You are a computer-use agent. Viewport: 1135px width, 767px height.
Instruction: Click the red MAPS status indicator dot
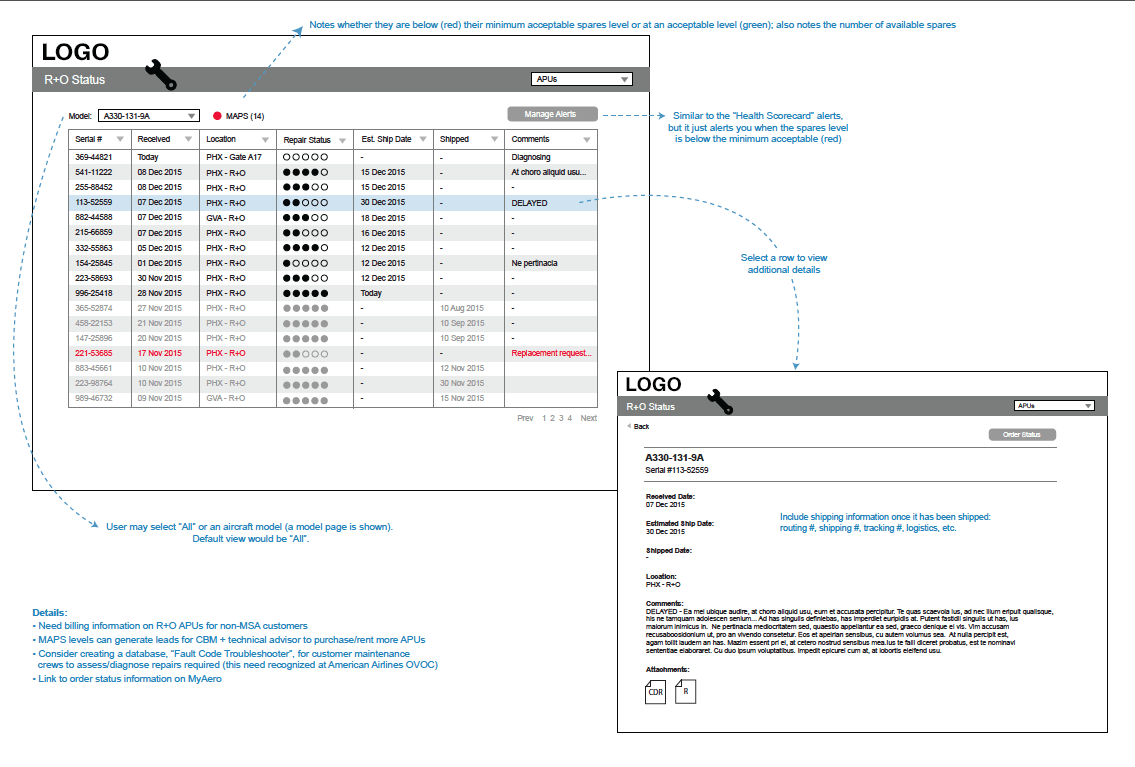[217, 117]
